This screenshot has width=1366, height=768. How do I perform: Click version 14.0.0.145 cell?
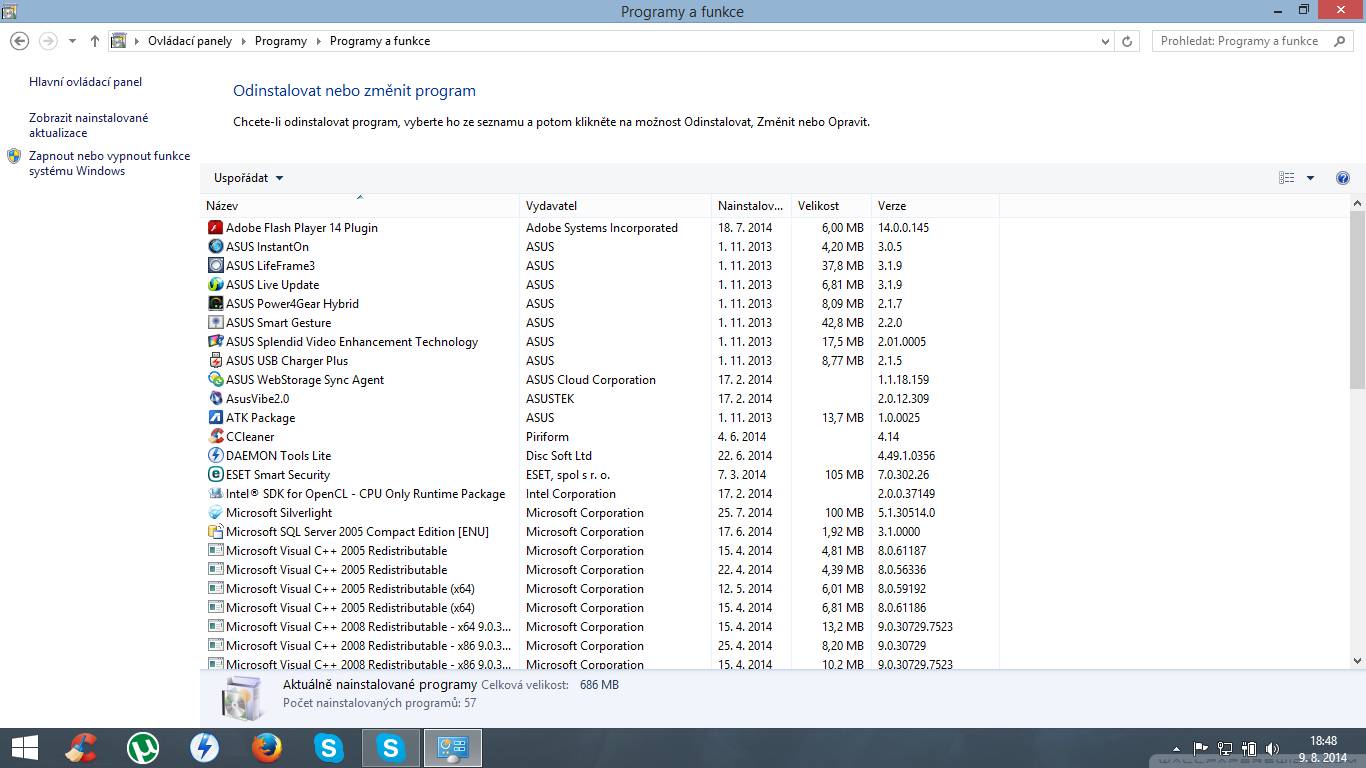pyautogui.click(x=903, y=228)
